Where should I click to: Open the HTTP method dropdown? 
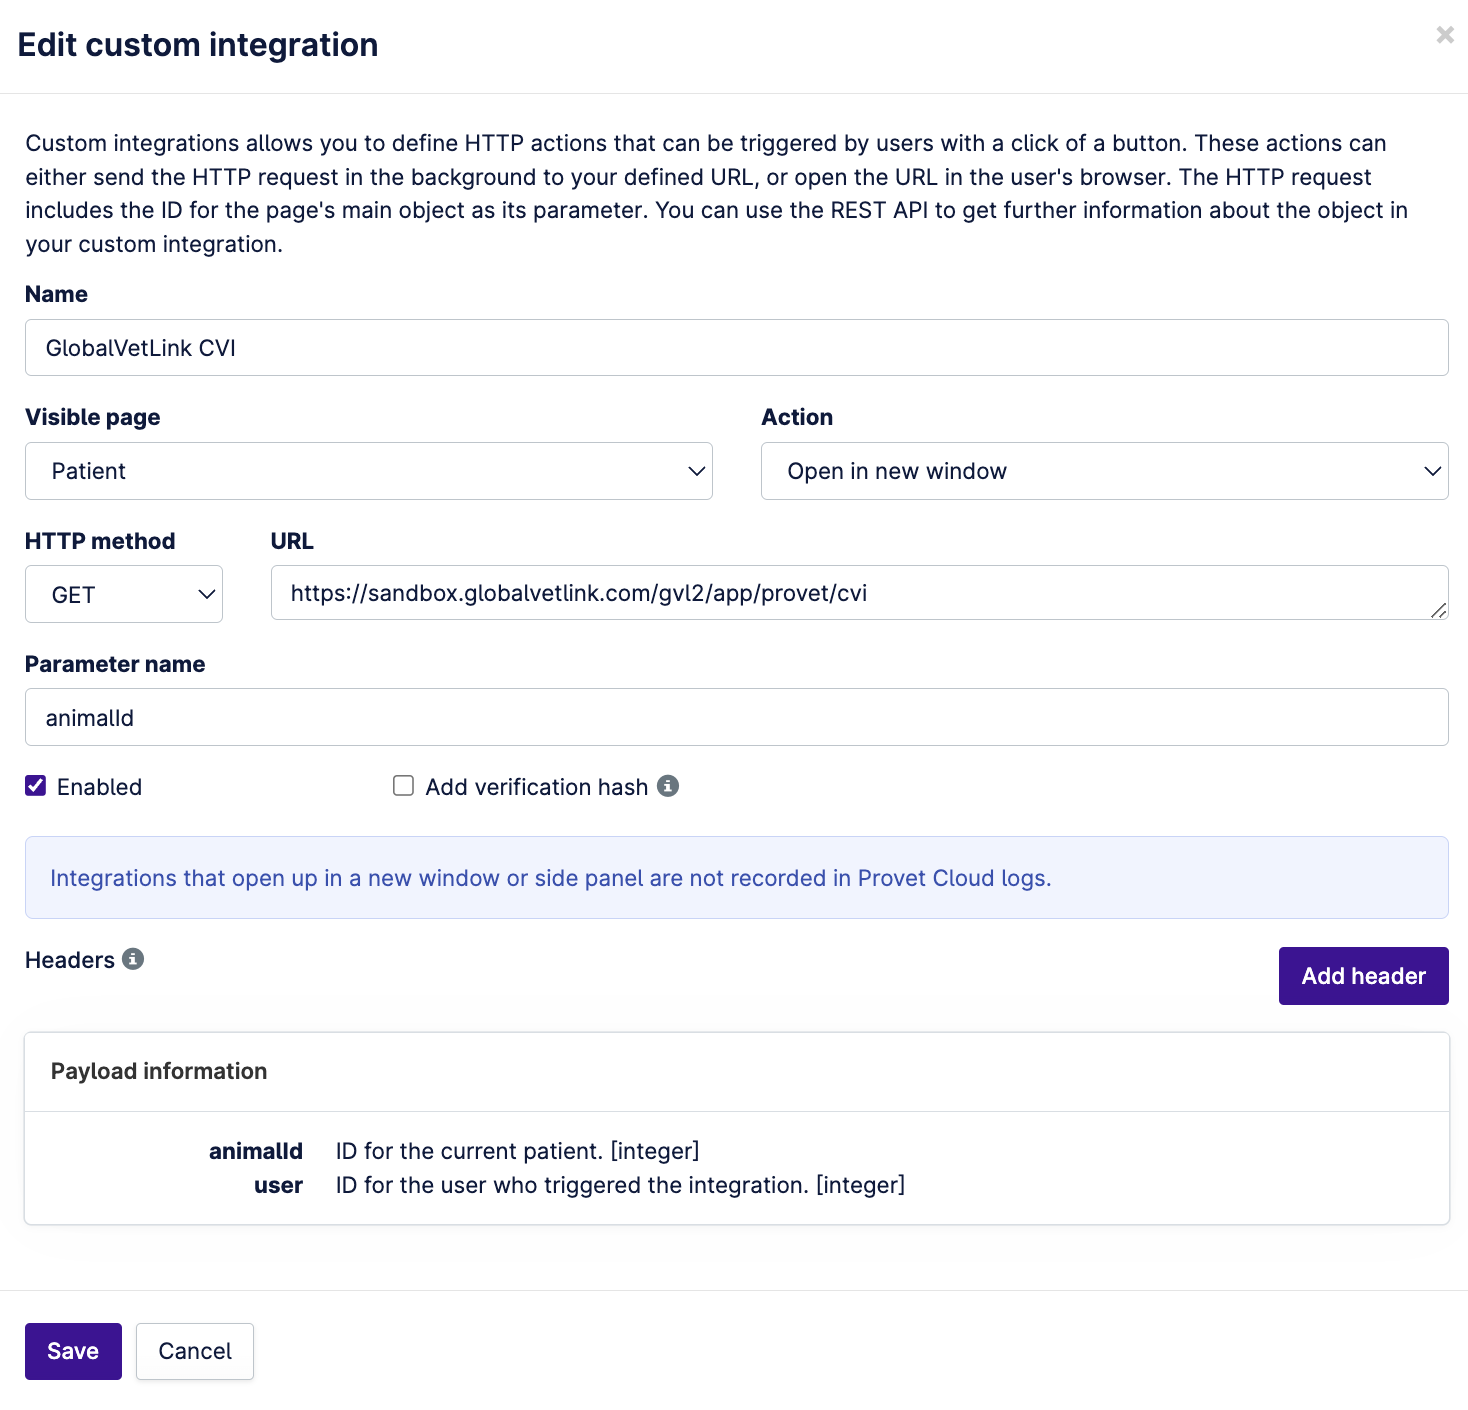pos(124,594)
